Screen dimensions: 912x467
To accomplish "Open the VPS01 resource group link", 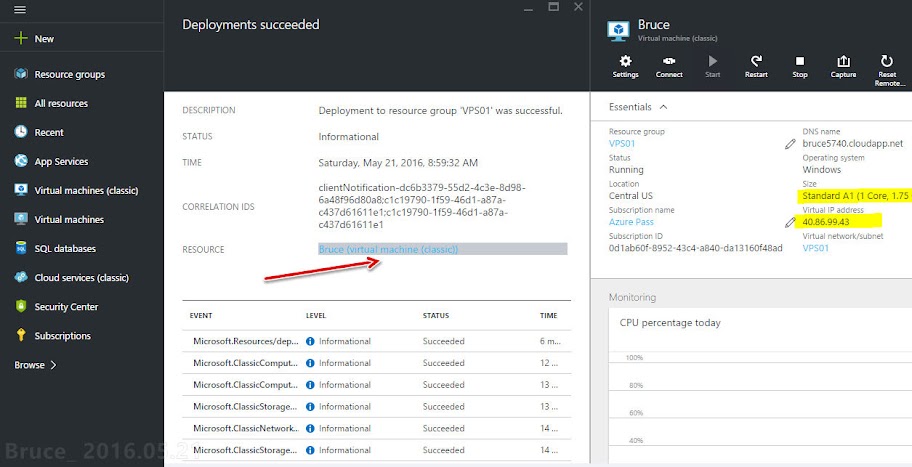I will point(622,143).
